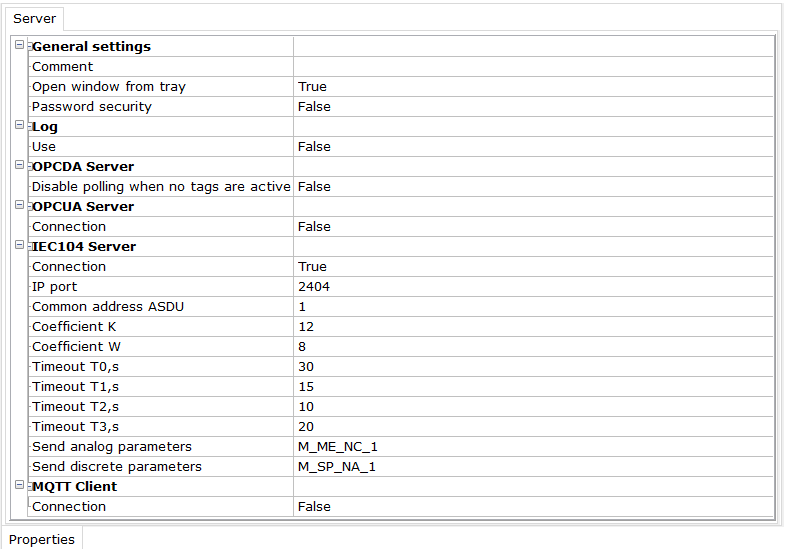Select the Log header row
785x549 pixels.
click(x=401, y=127)
